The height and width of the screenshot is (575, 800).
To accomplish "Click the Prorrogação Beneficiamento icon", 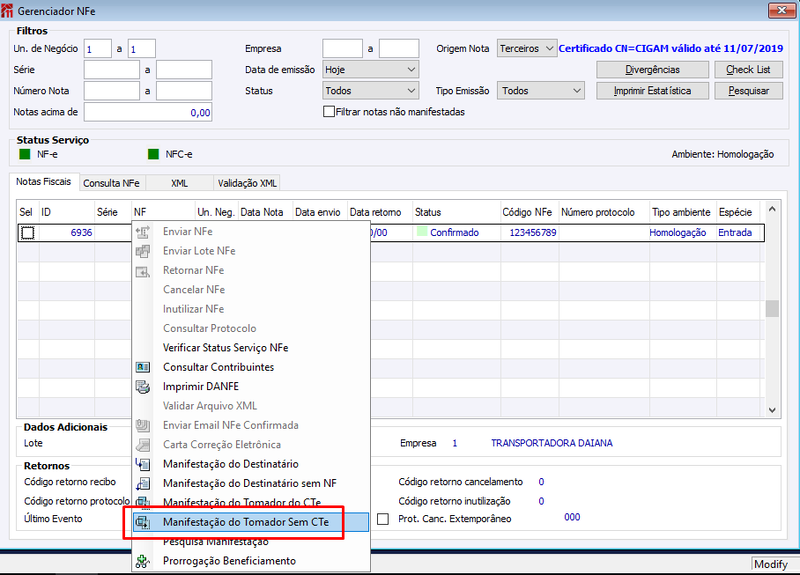I will coord(143,561).
